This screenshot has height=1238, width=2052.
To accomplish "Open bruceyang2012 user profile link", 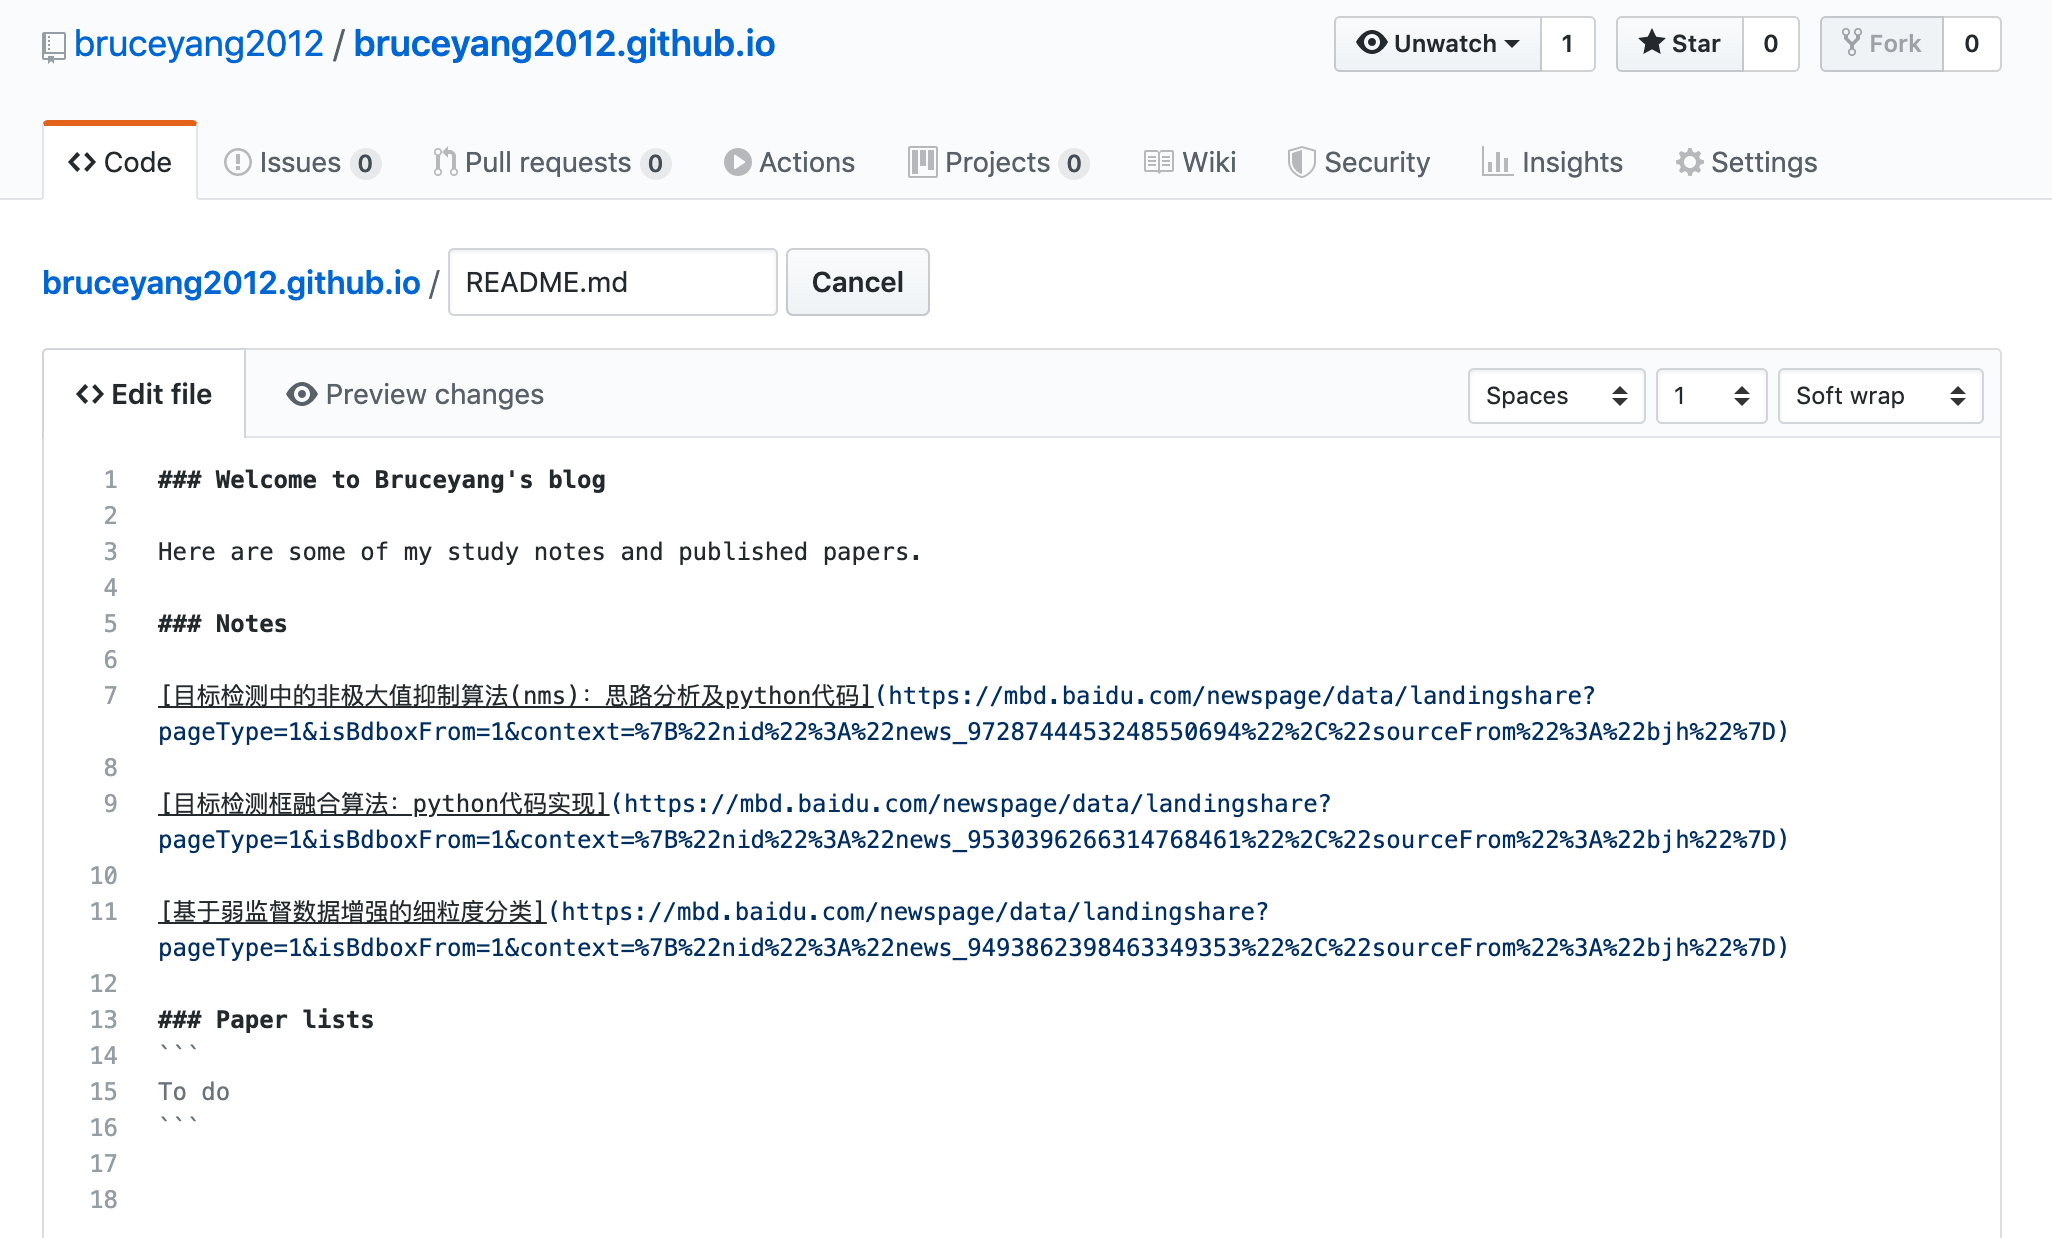I will (199, 44).
